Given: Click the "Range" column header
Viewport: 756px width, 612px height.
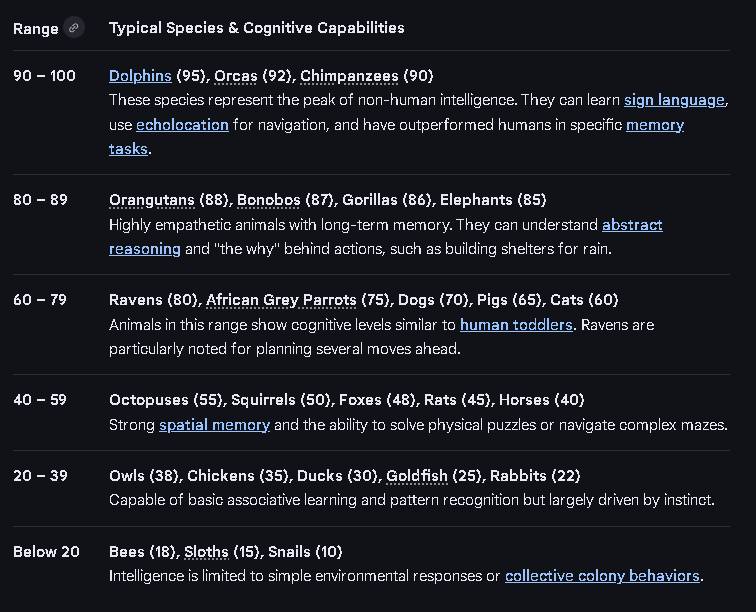Looking at the screenshot, I should [x=36, y=29].
